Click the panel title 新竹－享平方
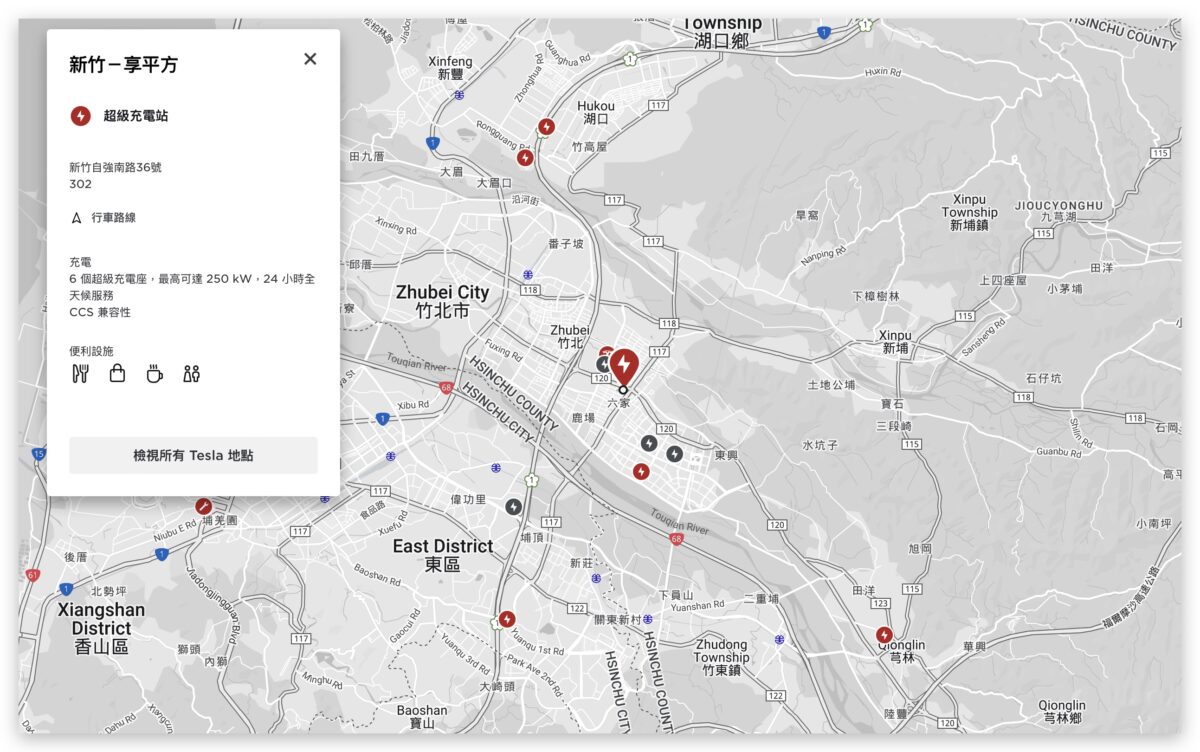 coord(123,65)
